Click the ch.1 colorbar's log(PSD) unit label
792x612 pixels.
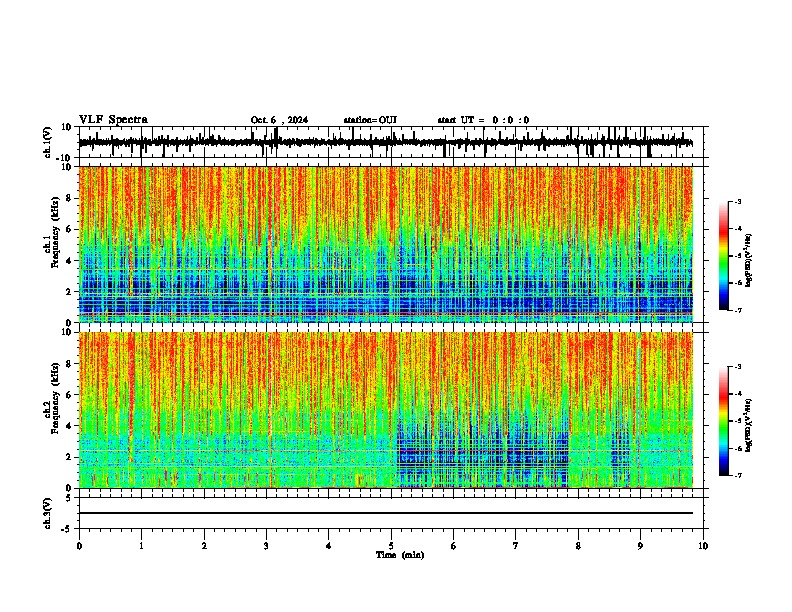point(749,261)
